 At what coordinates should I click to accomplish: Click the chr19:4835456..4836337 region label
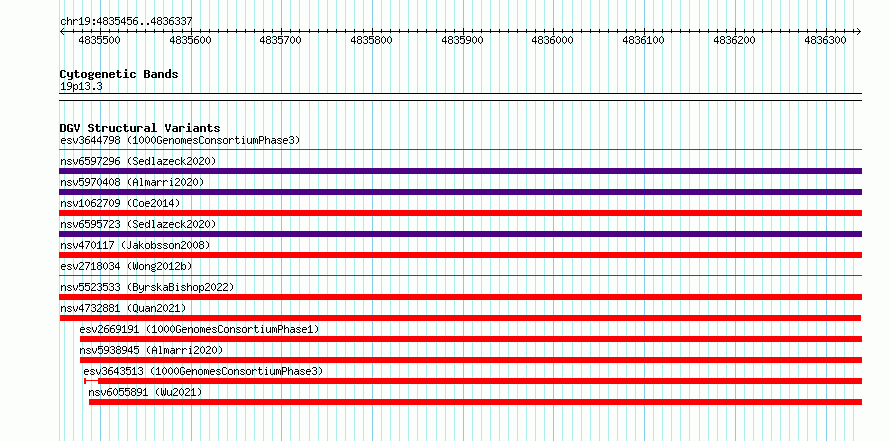(x=126, y=22)
